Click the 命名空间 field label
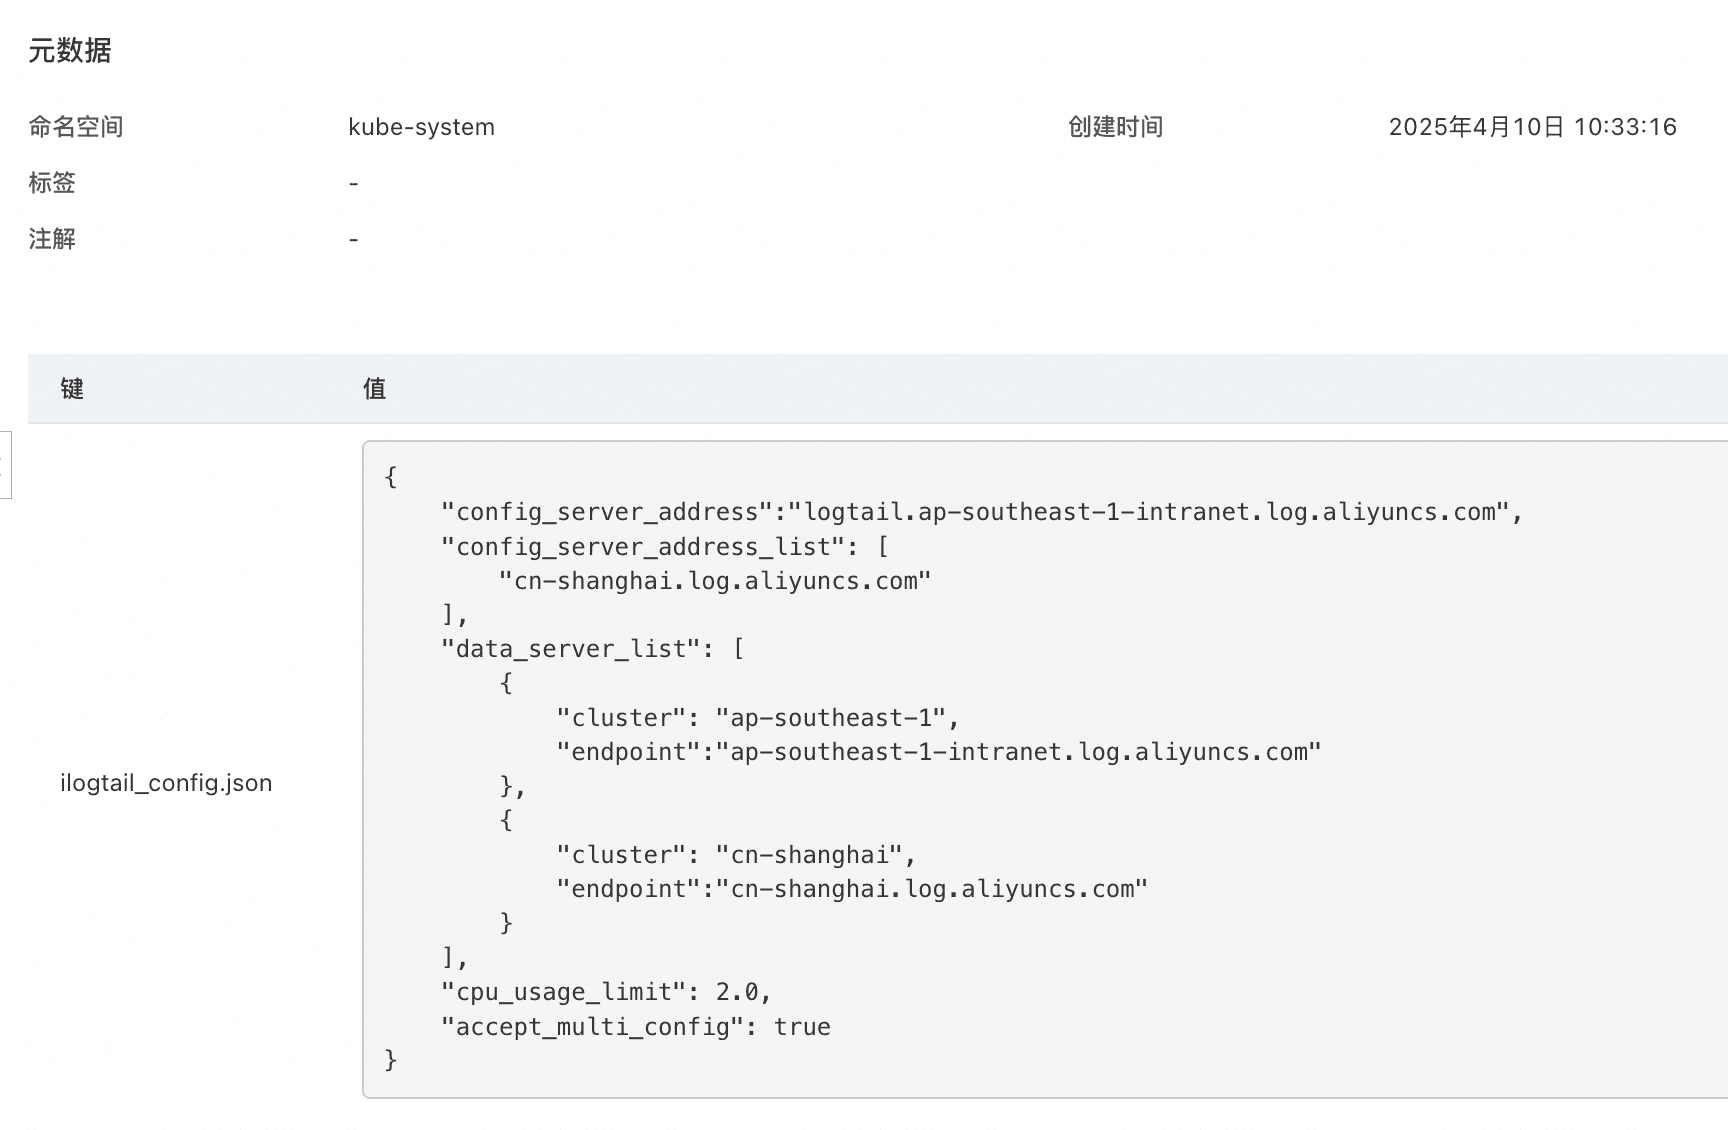 click(76, 127)
